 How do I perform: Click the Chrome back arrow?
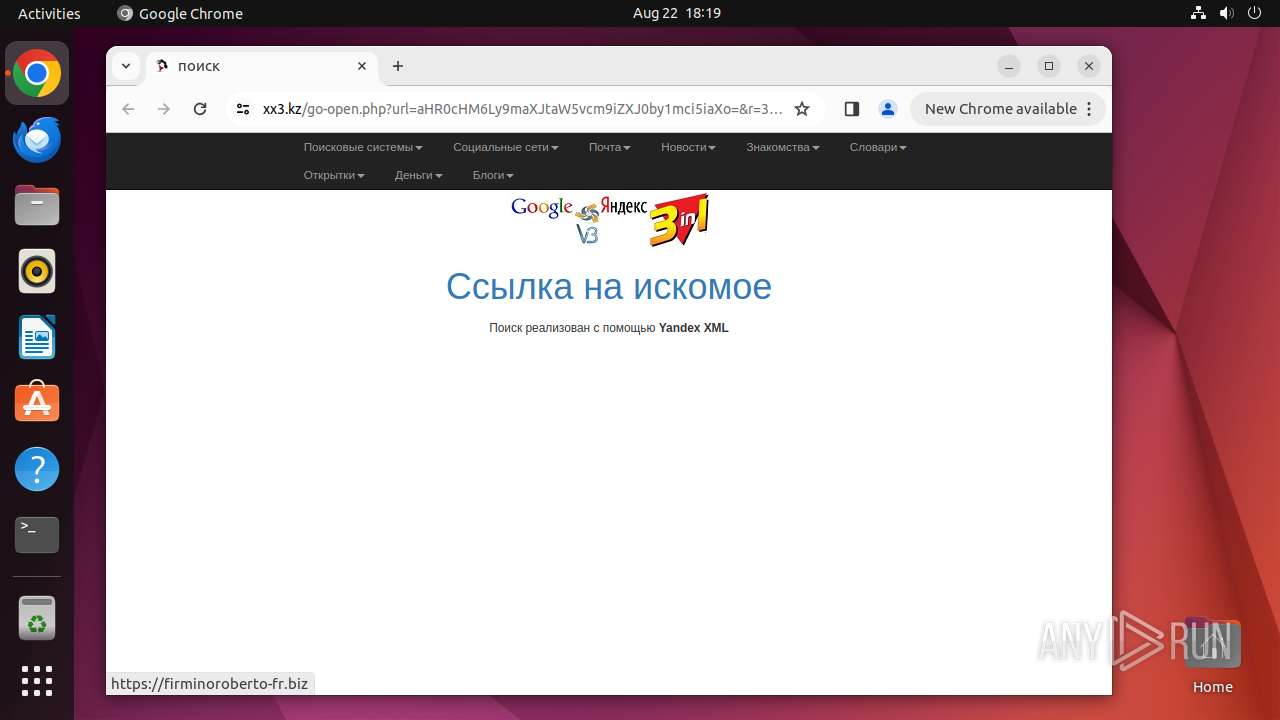point(128,109)
